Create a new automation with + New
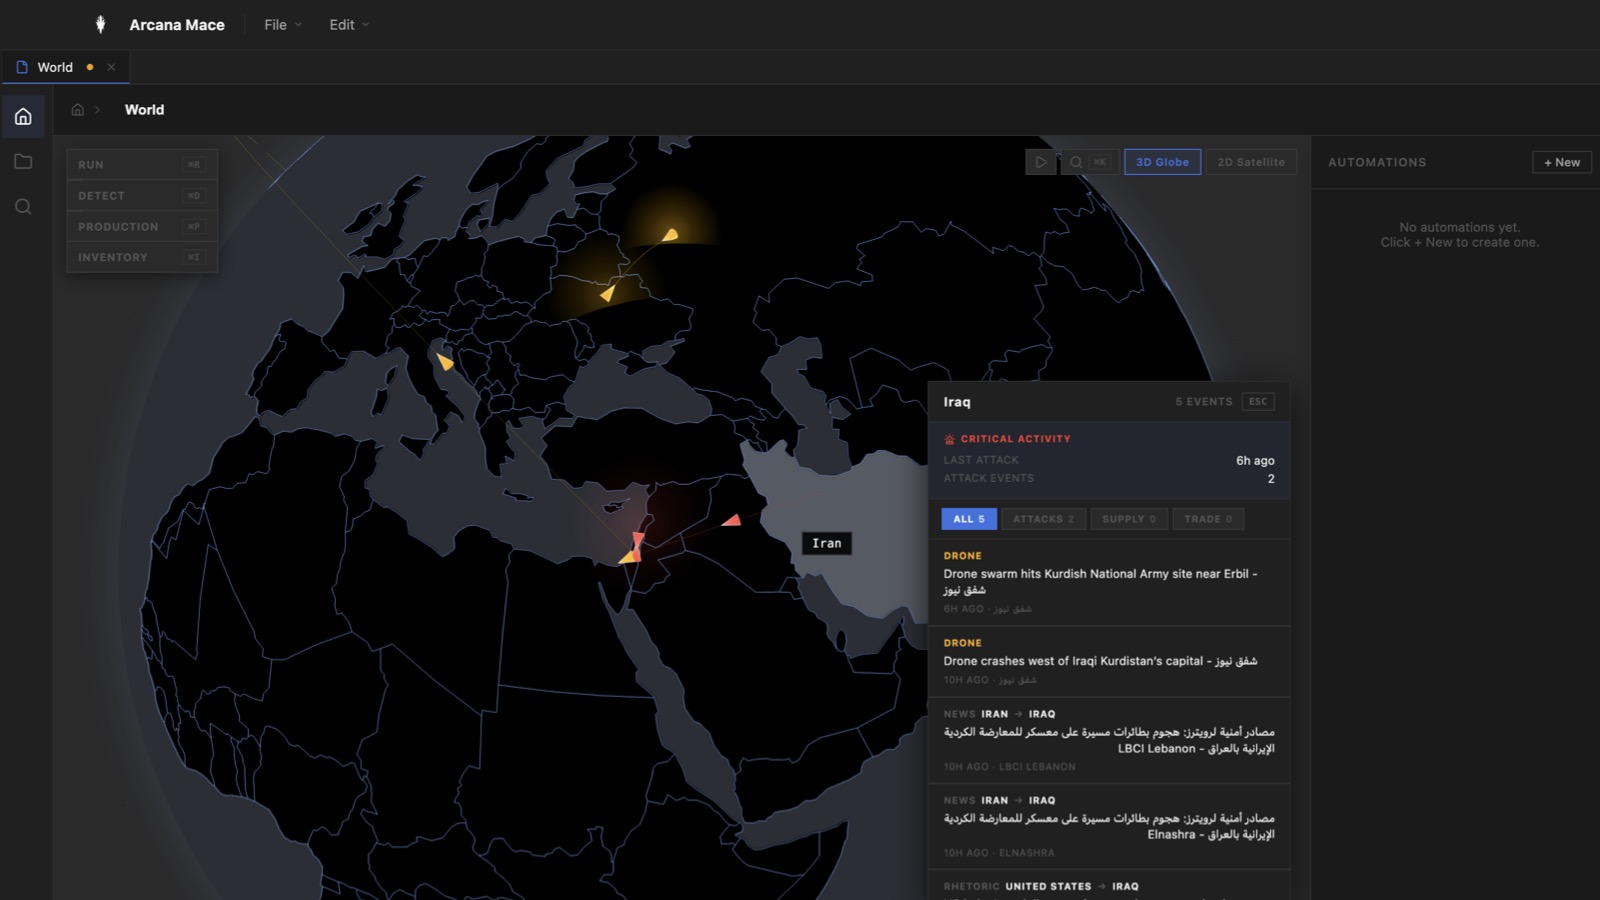 click(x=1561, y=162)
